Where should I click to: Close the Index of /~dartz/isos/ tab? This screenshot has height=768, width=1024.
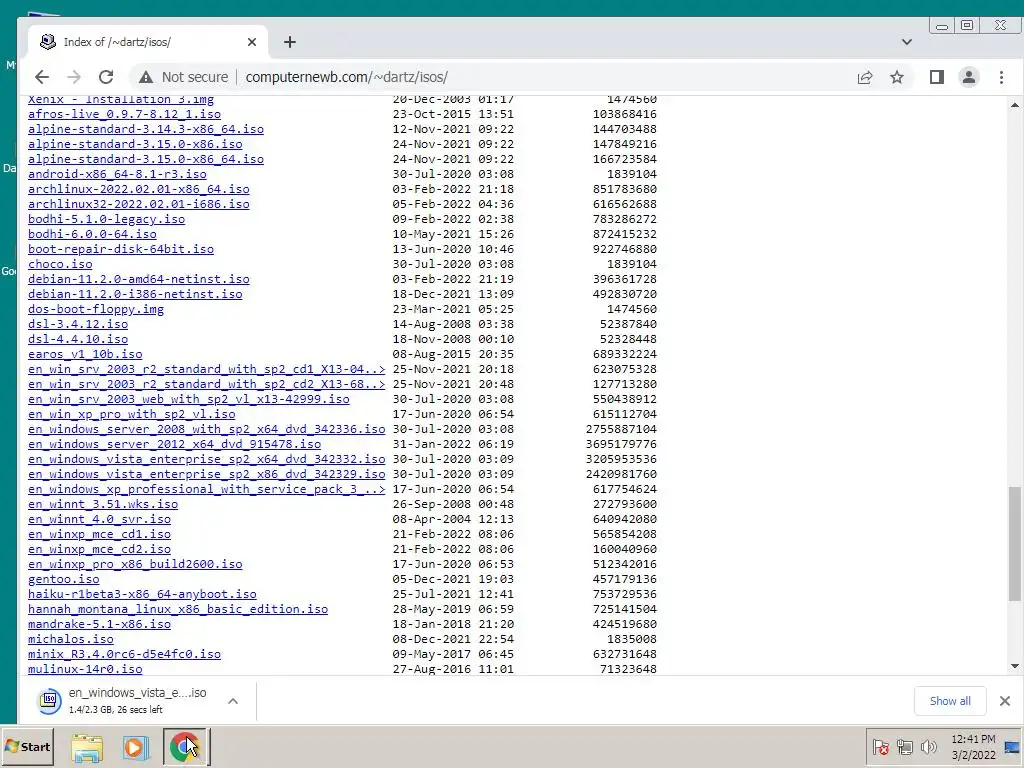(252, 42)
